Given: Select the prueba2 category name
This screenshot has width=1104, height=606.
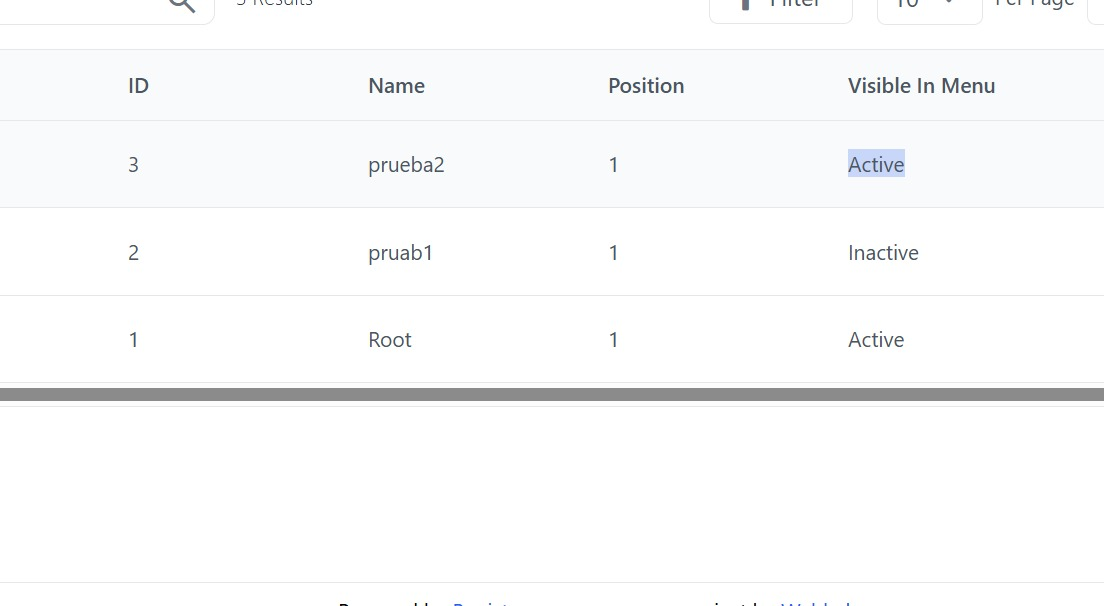Looking at the screenshot, I should coord(406,165).
